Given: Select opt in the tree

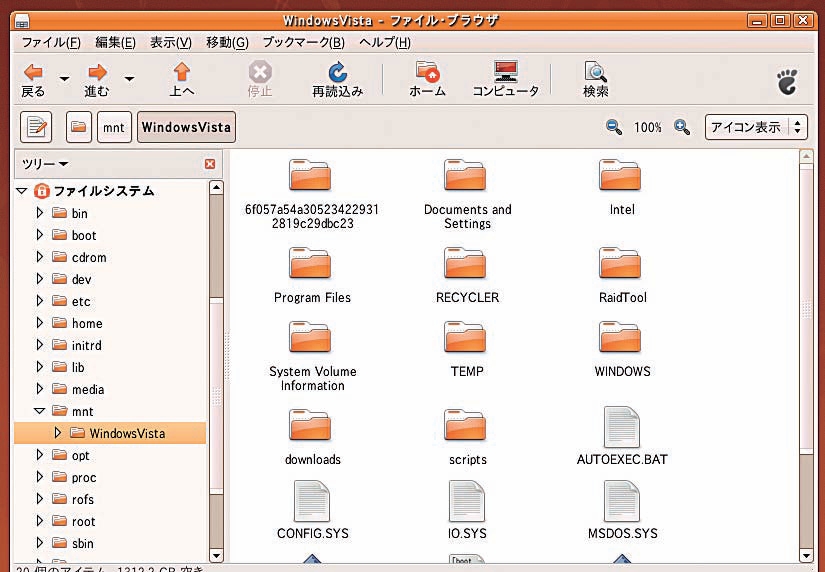Looking at the screenshot, I should click(81, 456).
